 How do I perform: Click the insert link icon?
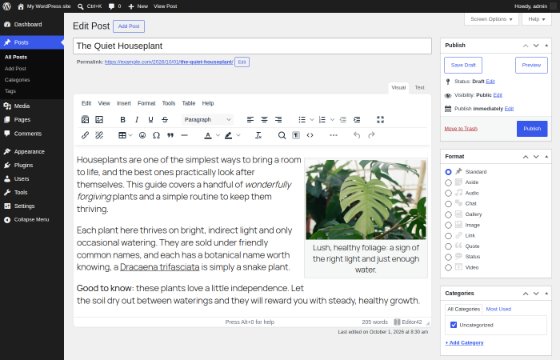pyautogui.click(x=85, y=135)
